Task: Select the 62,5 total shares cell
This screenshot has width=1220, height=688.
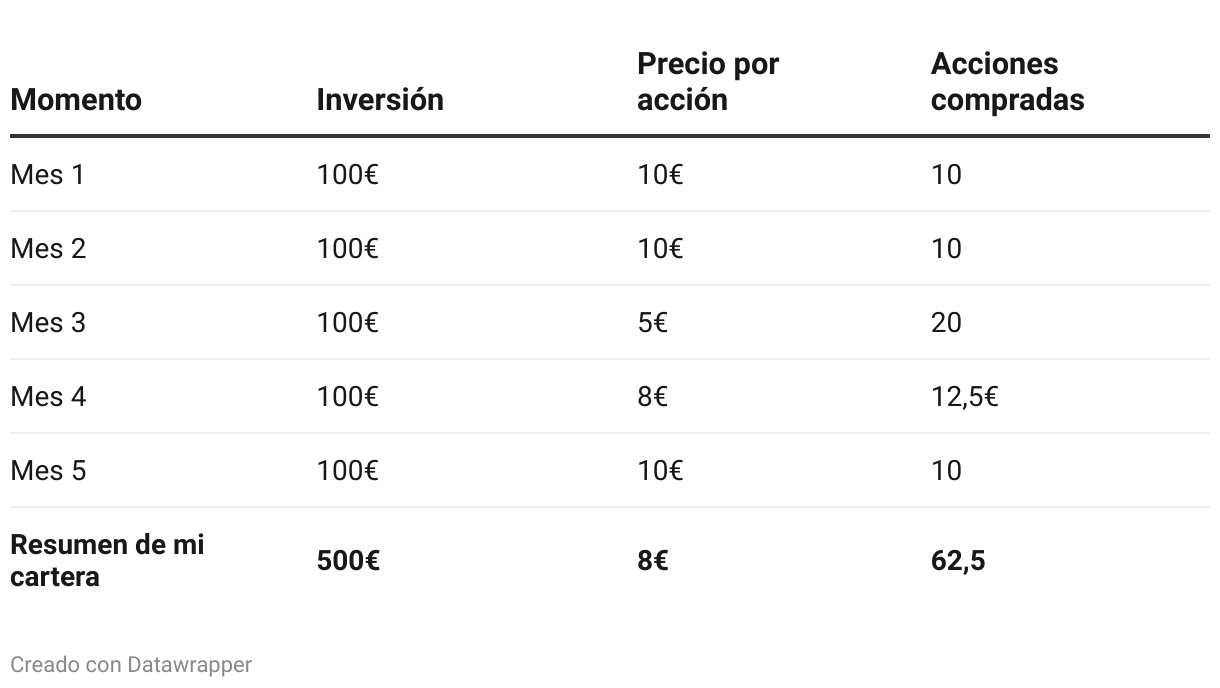Action: (958, 561)
